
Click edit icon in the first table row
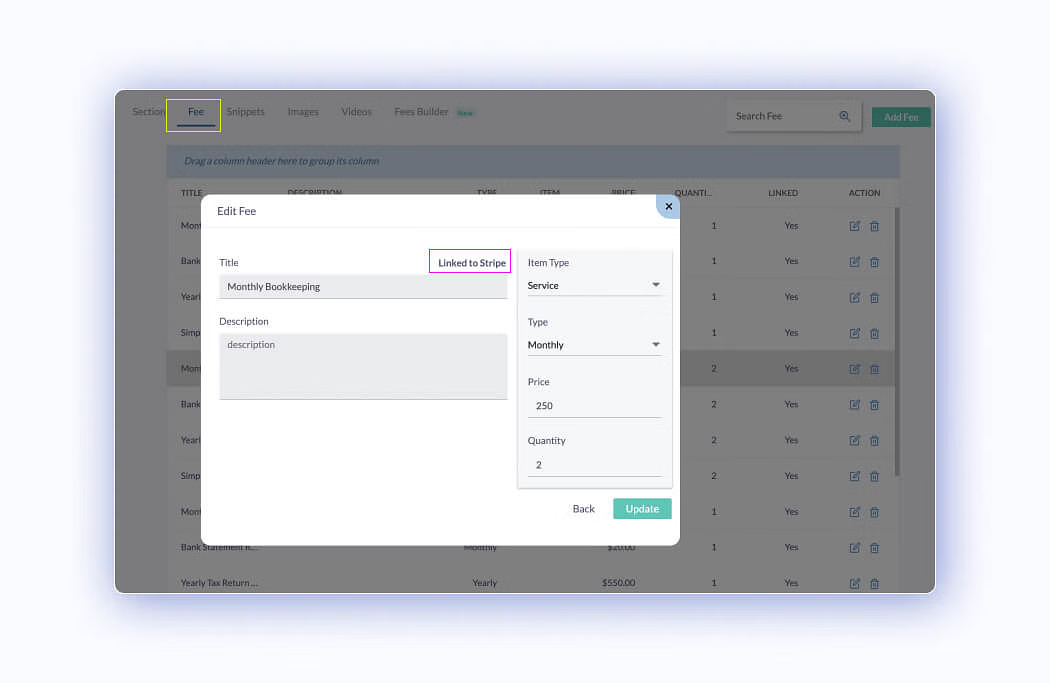tap(854, 226)
